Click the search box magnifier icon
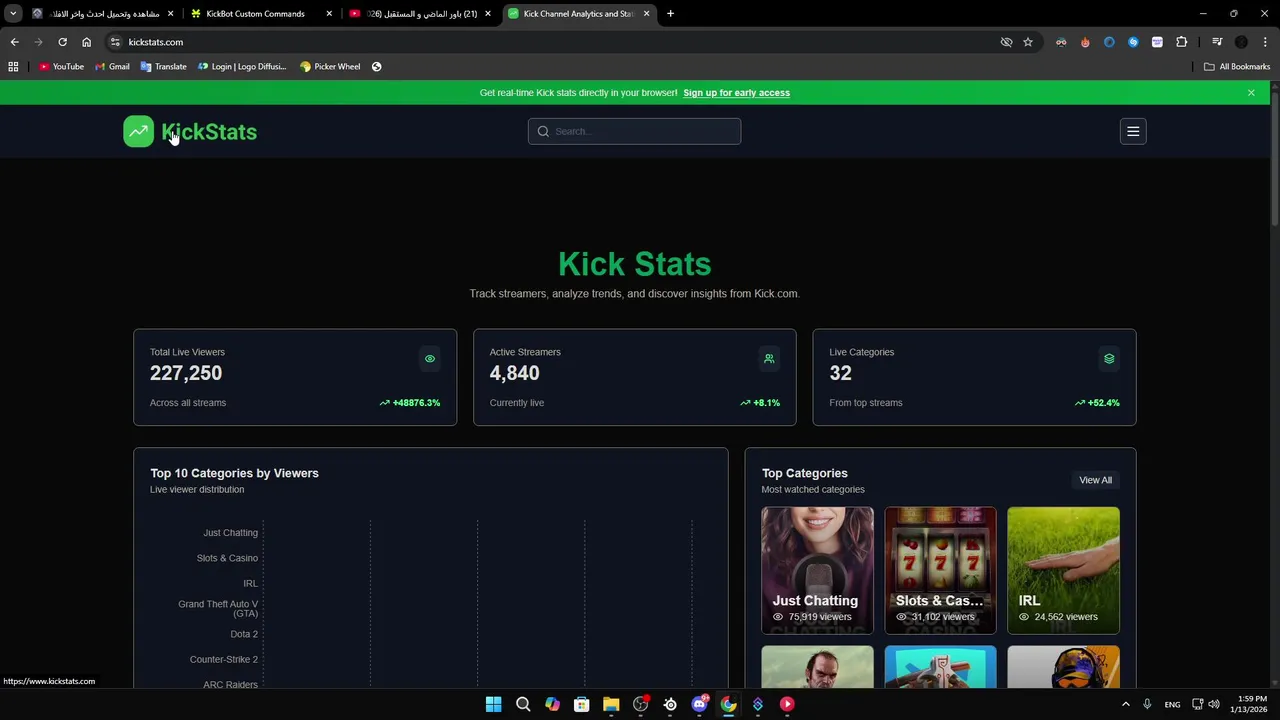Image resolution: width=1280 pixels, height=720 pixels. (x=543, y=131)
